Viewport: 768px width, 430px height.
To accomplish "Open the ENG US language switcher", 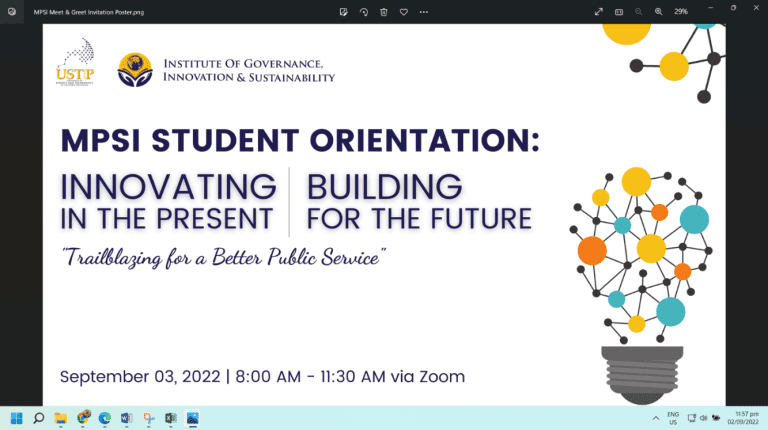I will (673, 417).
